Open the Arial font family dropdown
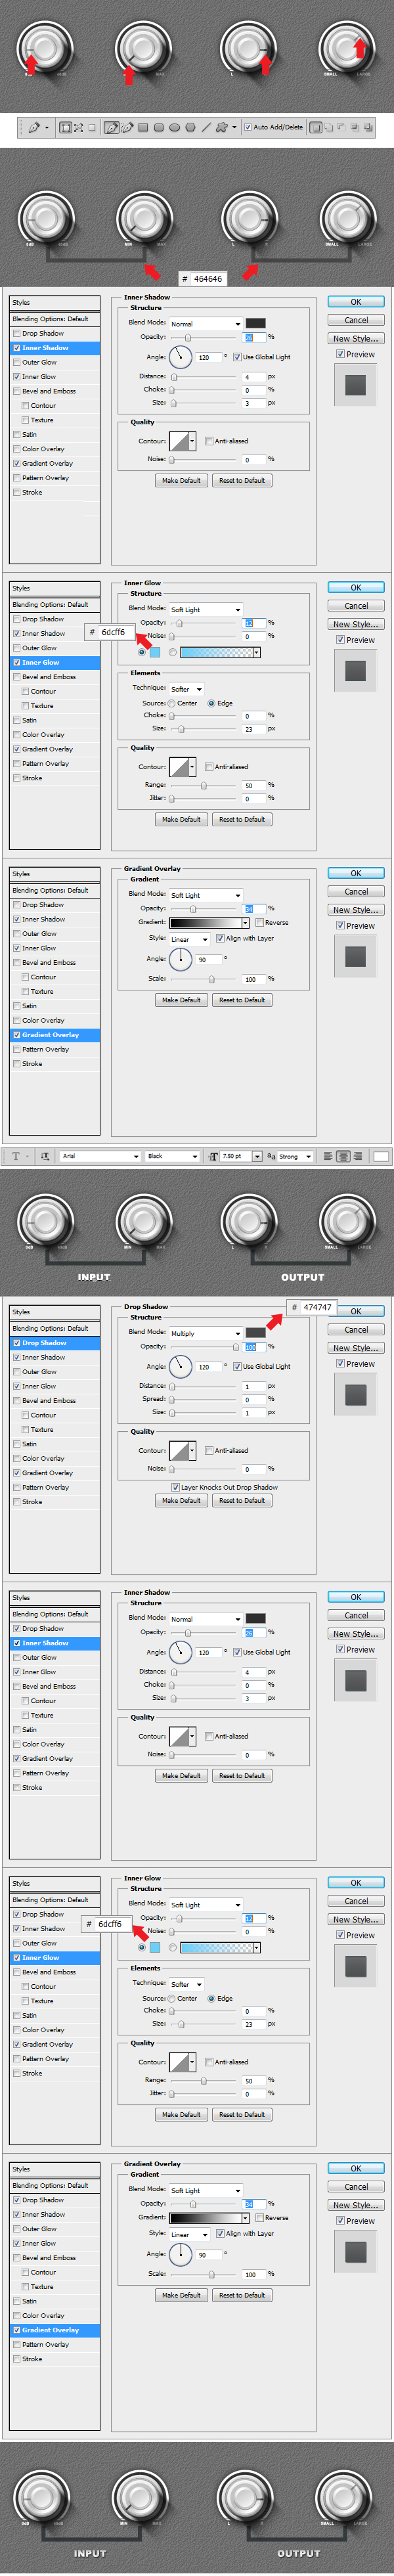This screenshot has width=394, height=2576. point(100,1156)
